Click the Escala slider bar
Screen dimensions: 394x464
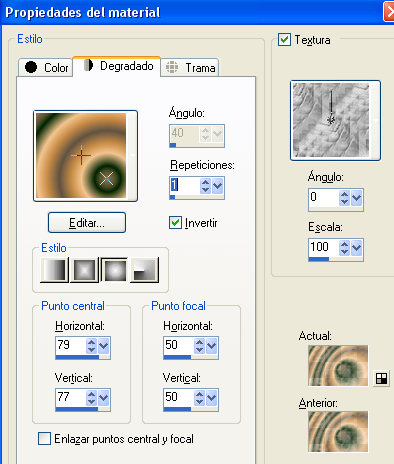[x=336, y=259]
